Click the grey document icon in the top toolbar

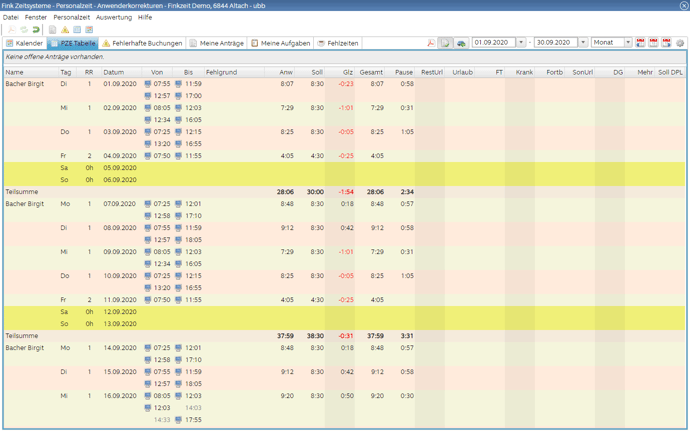click(x=52, y=29)
